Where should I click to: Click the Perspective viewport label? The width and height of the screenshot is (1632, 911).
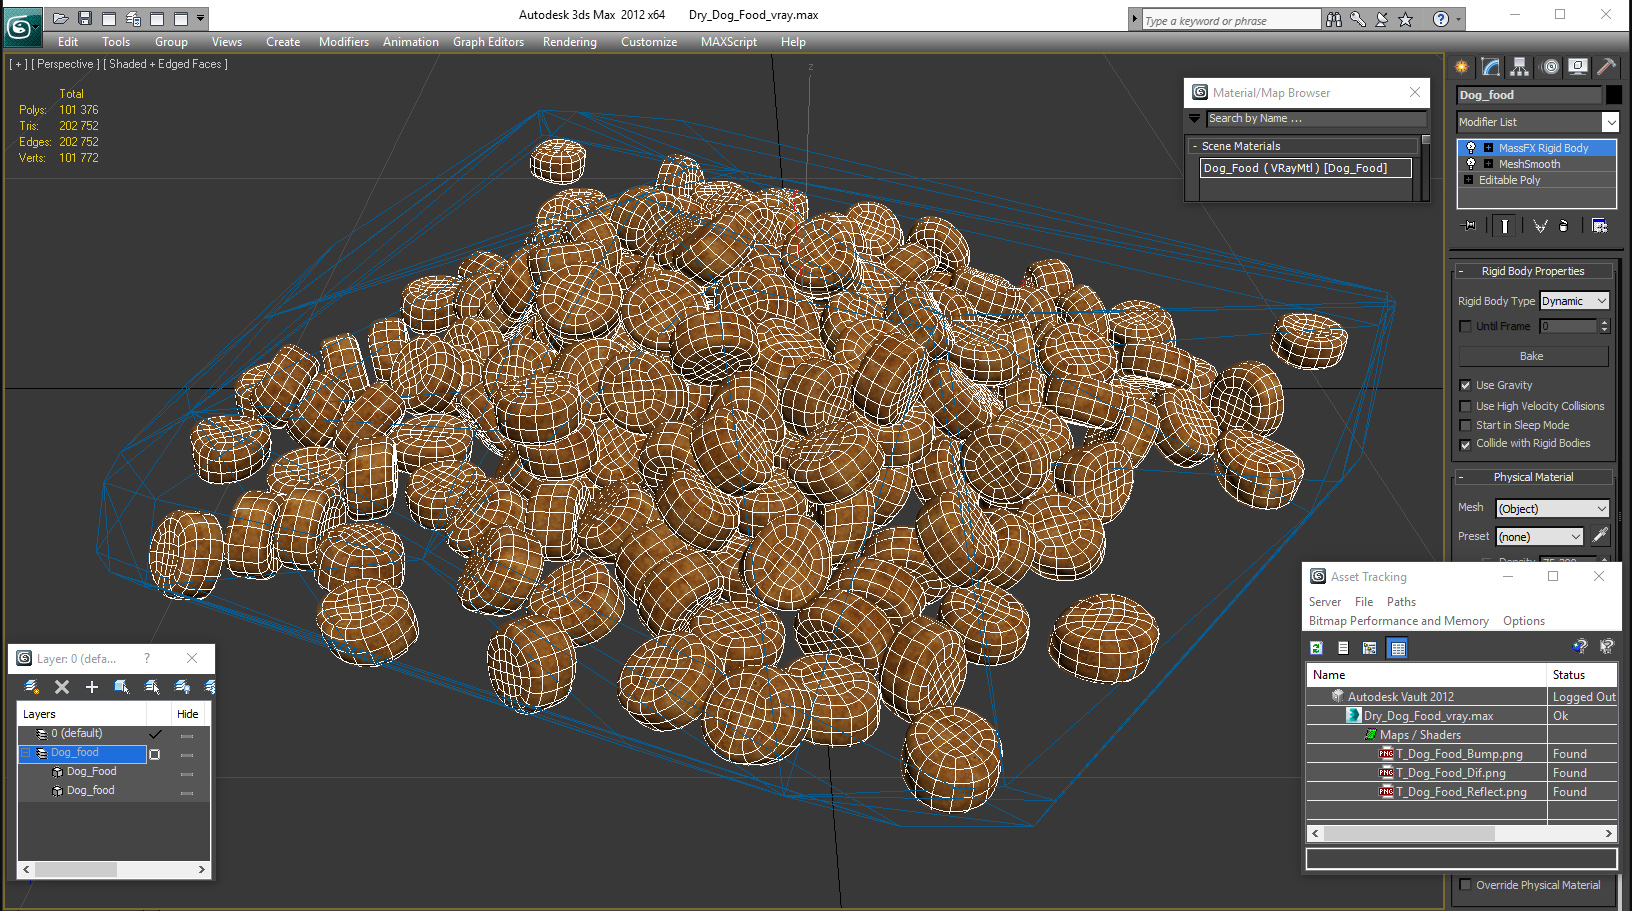pos(65,64)
